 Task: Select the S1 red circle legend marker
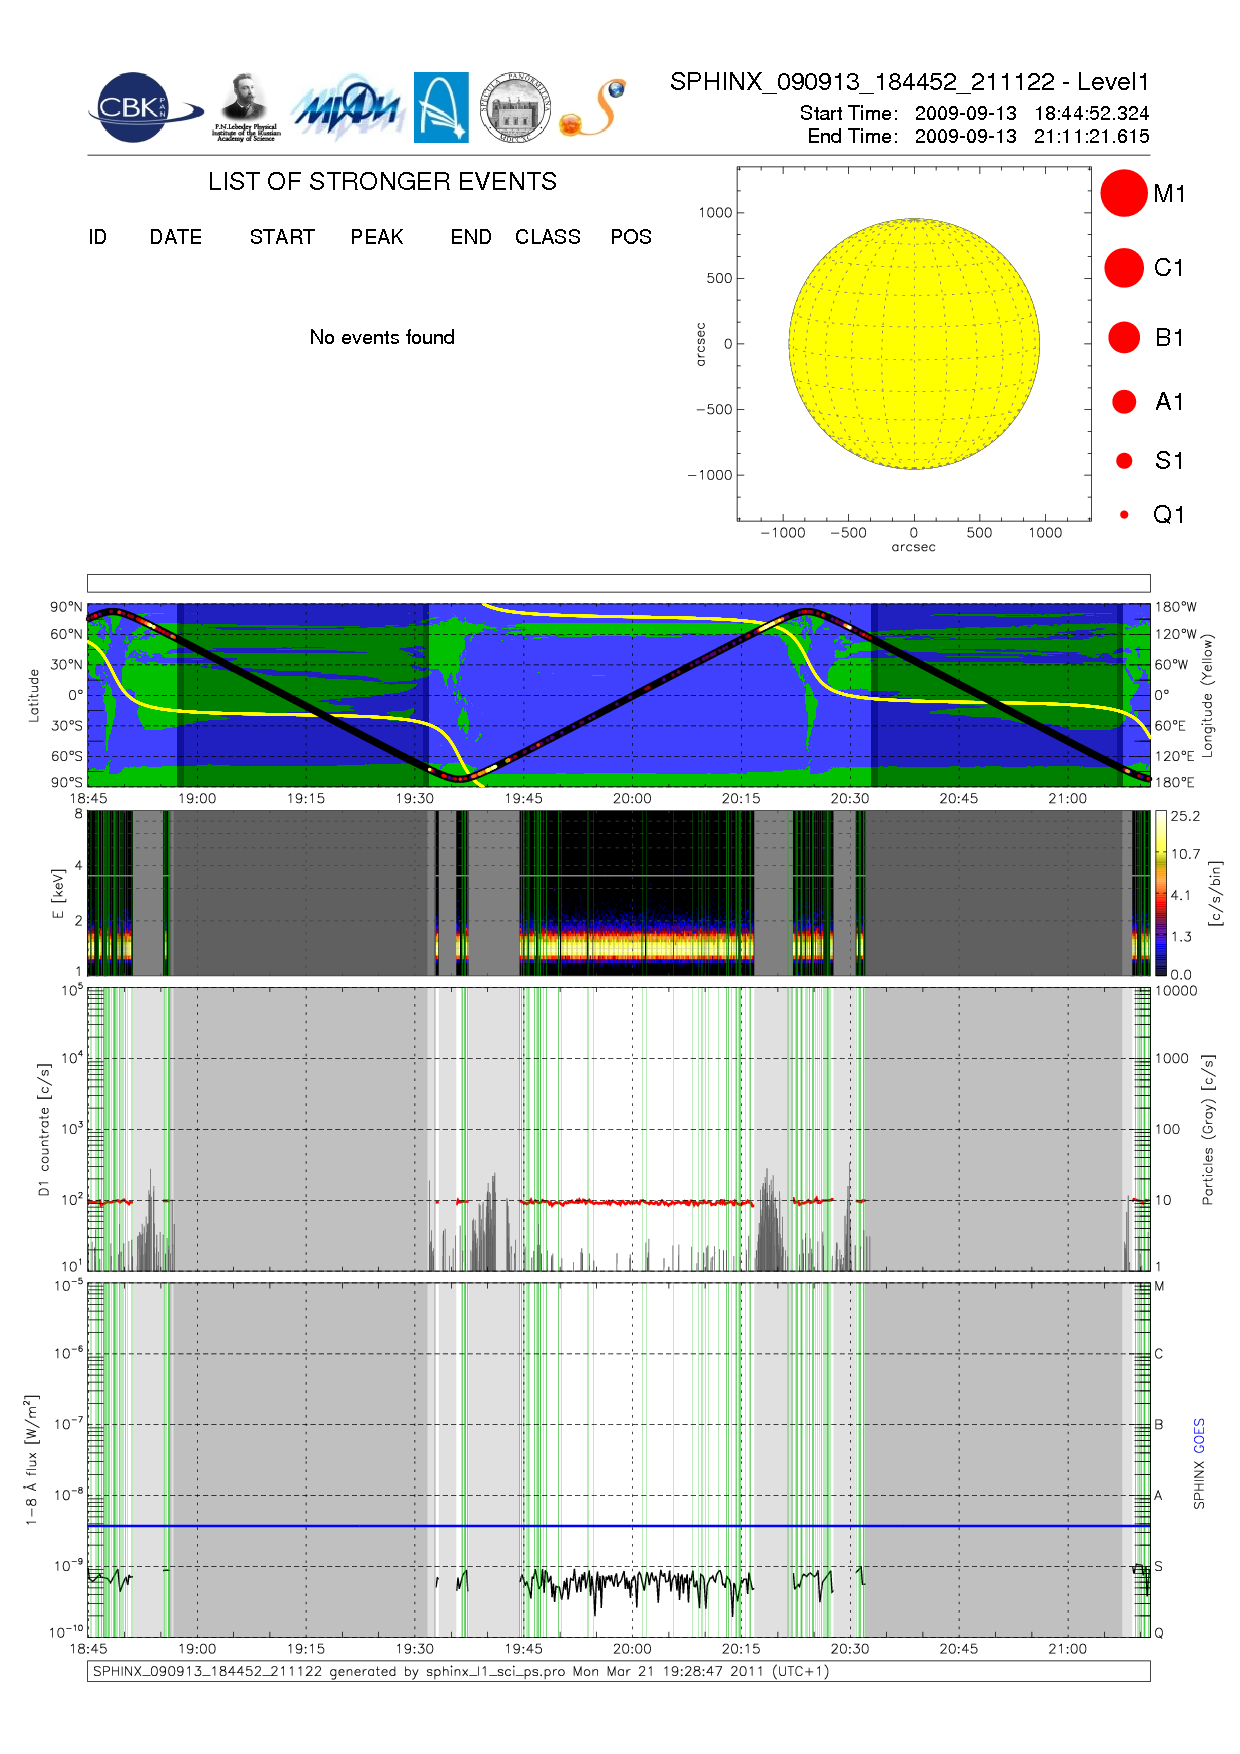1124,461
